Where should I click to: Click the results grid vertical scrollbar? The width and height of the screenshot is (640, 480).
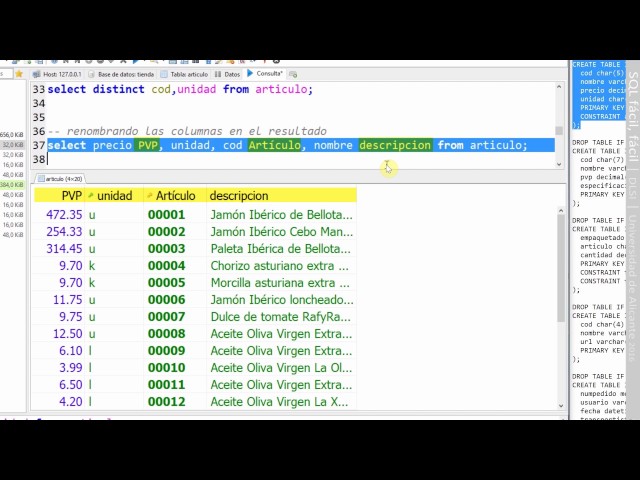(561, 300)
